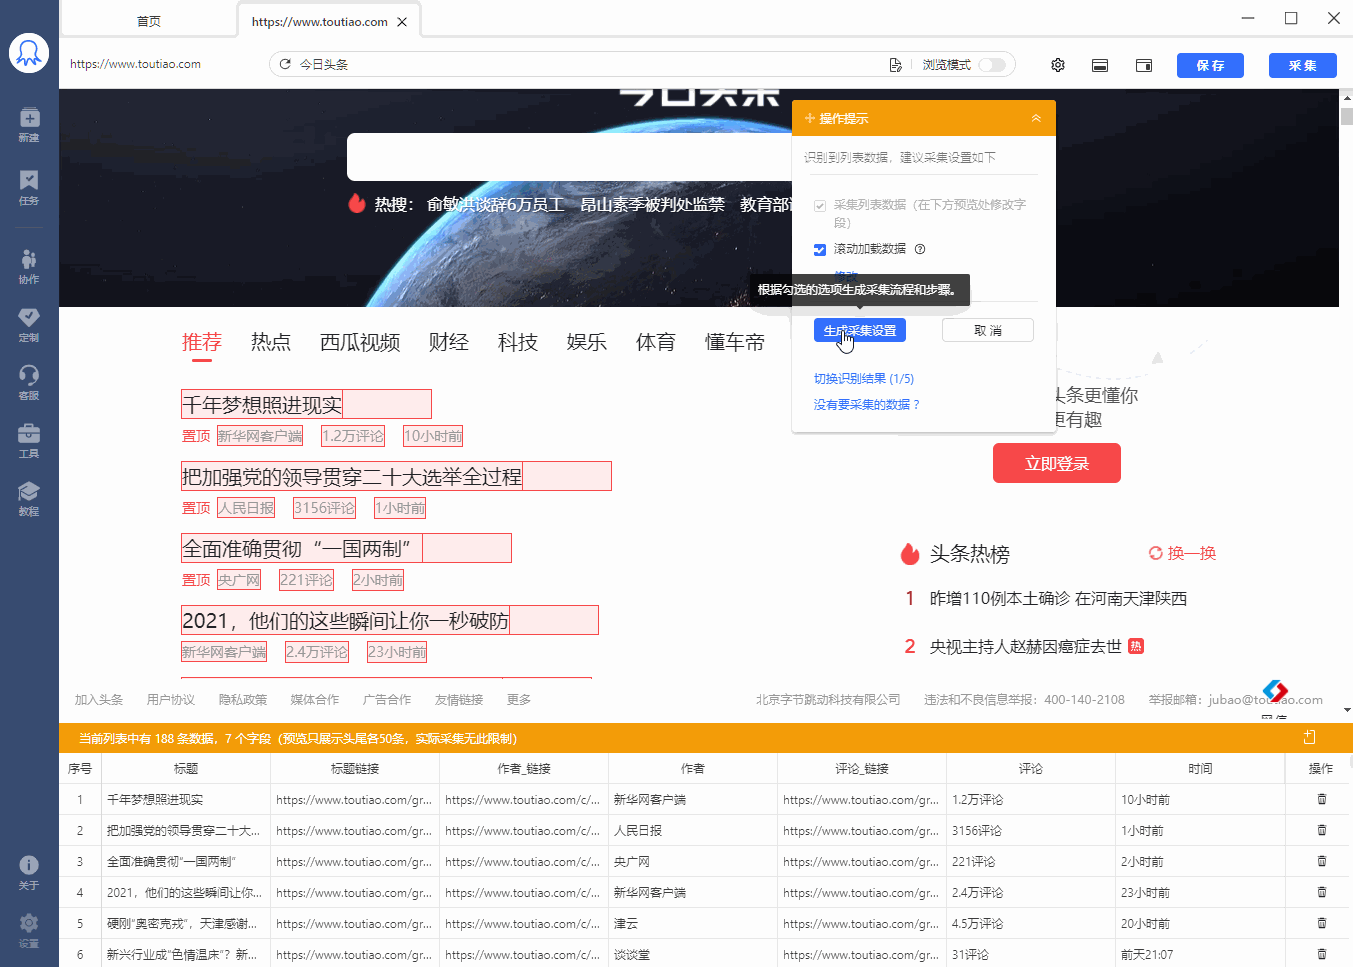Select the 财经 channel tab
The image size is (1353, 967).
449,342
